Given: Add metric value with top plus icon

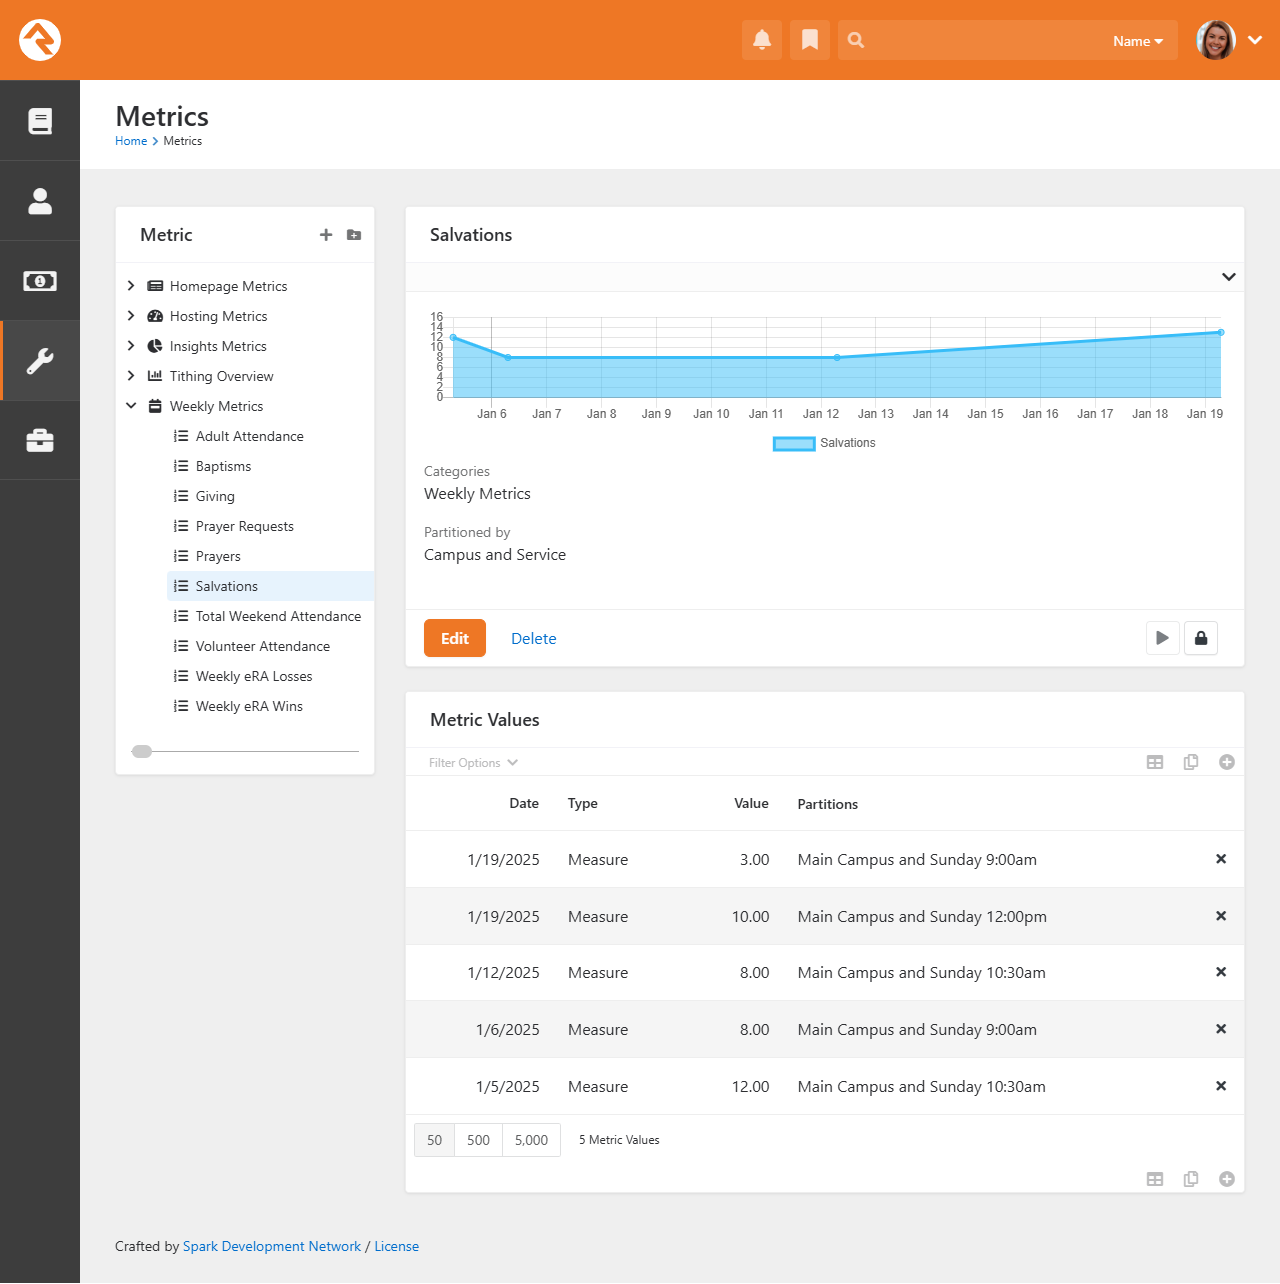Looking at the screenshot, I should (x=1227, y=762).
